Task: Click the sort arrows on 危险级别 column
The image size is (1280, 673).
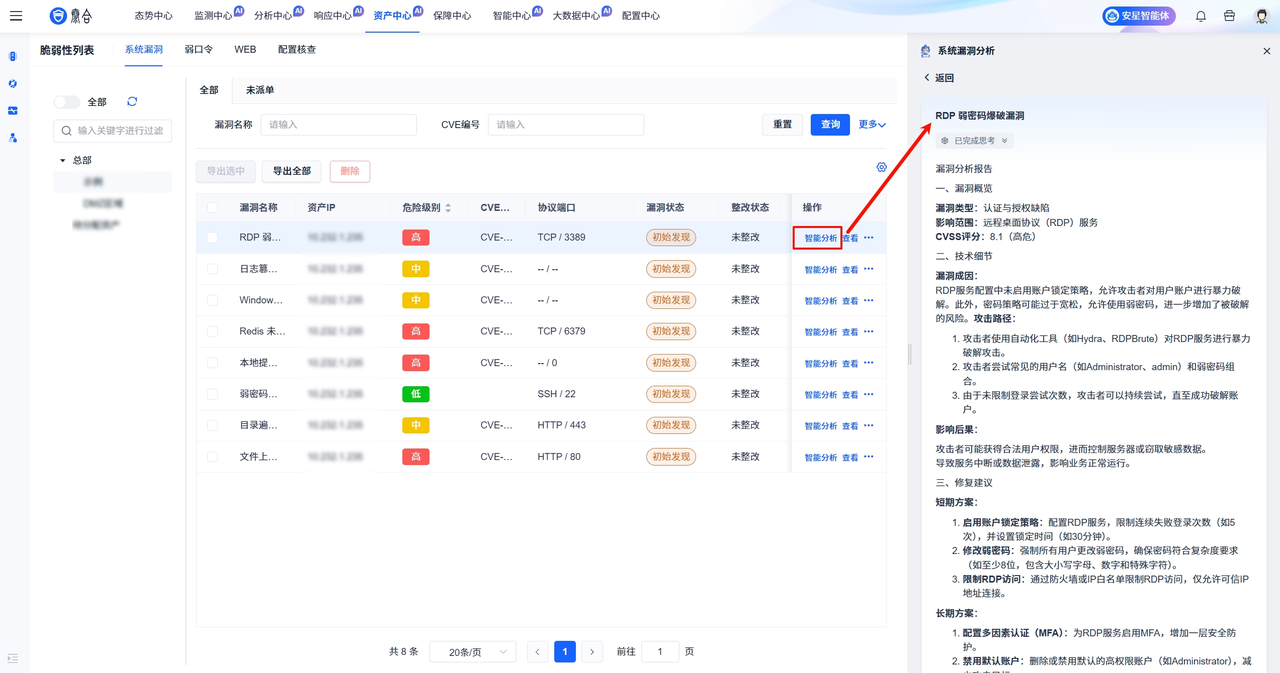Action: (x=448, y=208)
